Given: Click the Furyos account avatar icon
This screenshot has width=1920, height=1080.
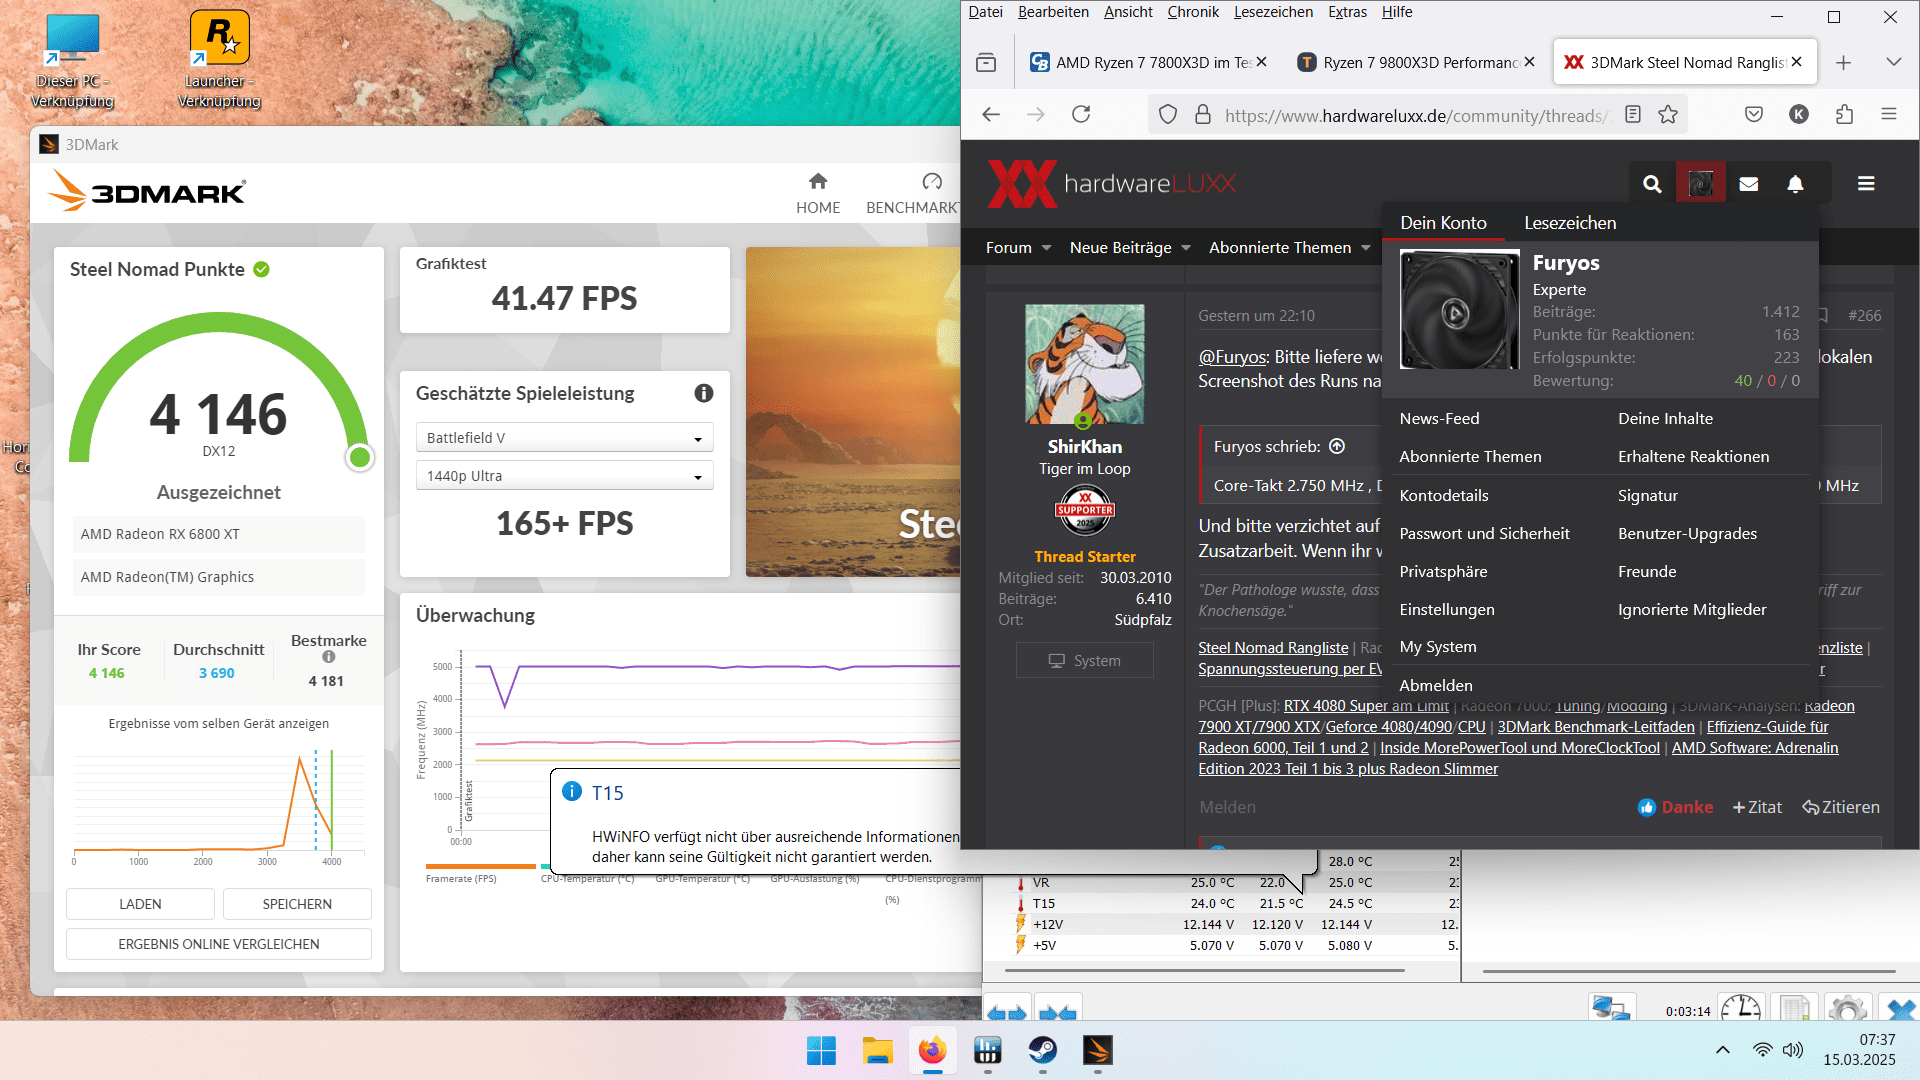Looking at the screenshot, I should pos(1700,184).
